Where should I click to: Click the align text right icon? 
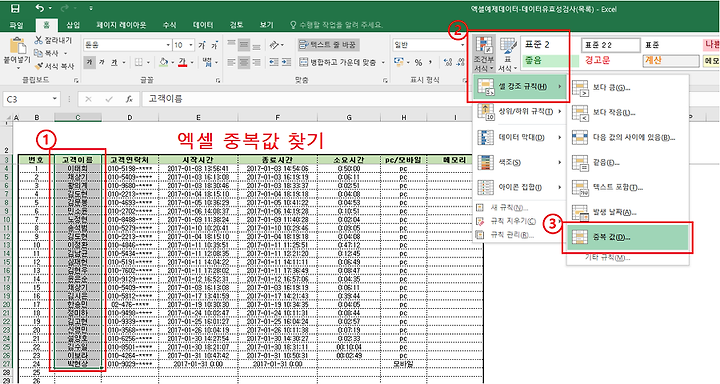tap(256, 62)
